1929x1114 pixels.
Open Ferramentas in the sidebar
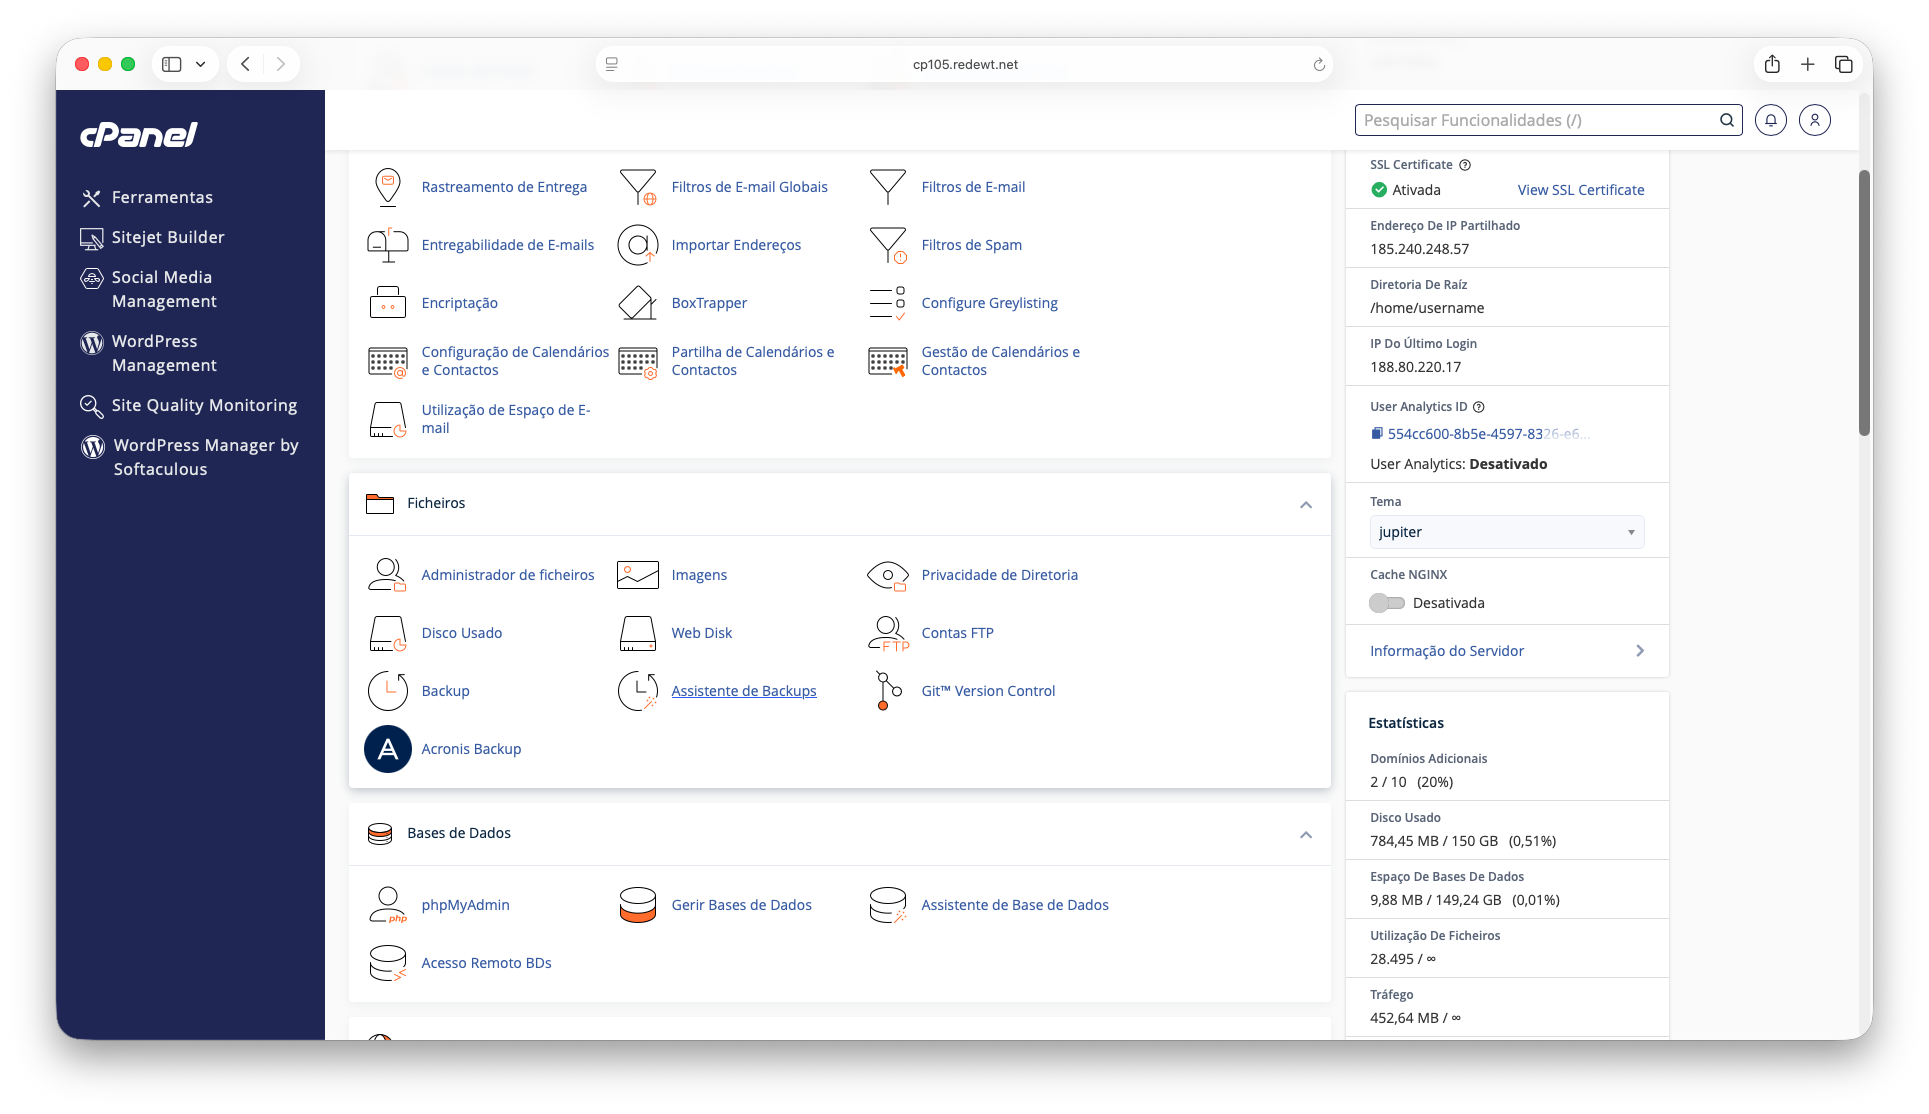point(162,198)
